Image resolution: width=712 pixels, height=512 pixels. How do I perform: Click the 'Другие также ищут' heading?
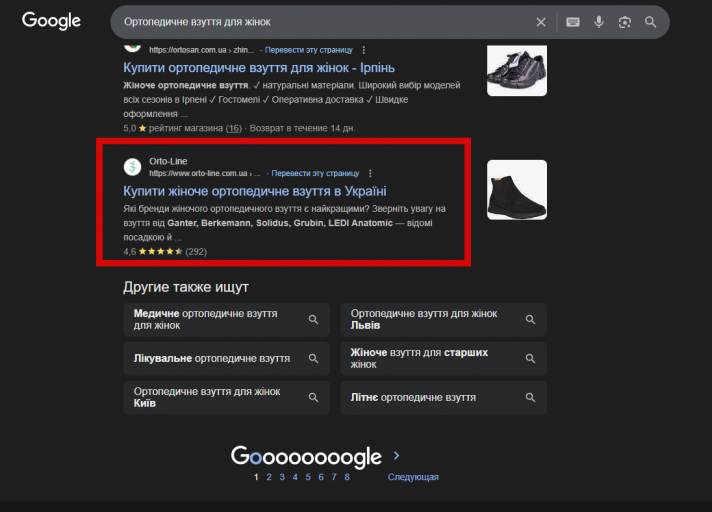coord(186,287)
